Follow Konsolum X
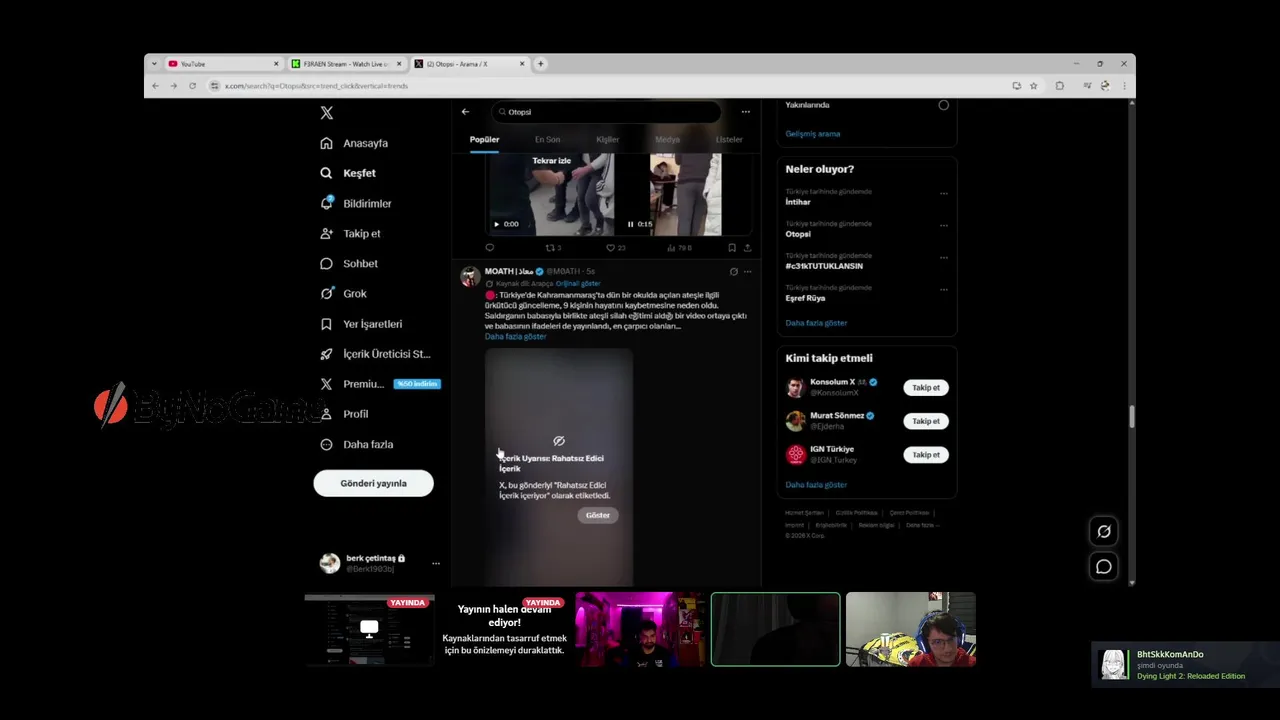This screenshot has height=720, width=1280. 926,388
